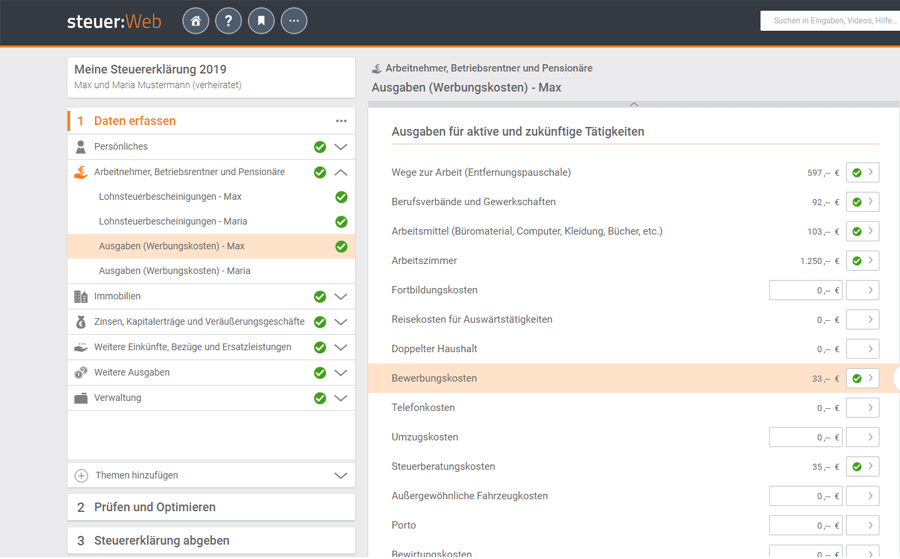Open step 3 Steuererklärung abgeben

pyautogui.click(x=211, y=541)
